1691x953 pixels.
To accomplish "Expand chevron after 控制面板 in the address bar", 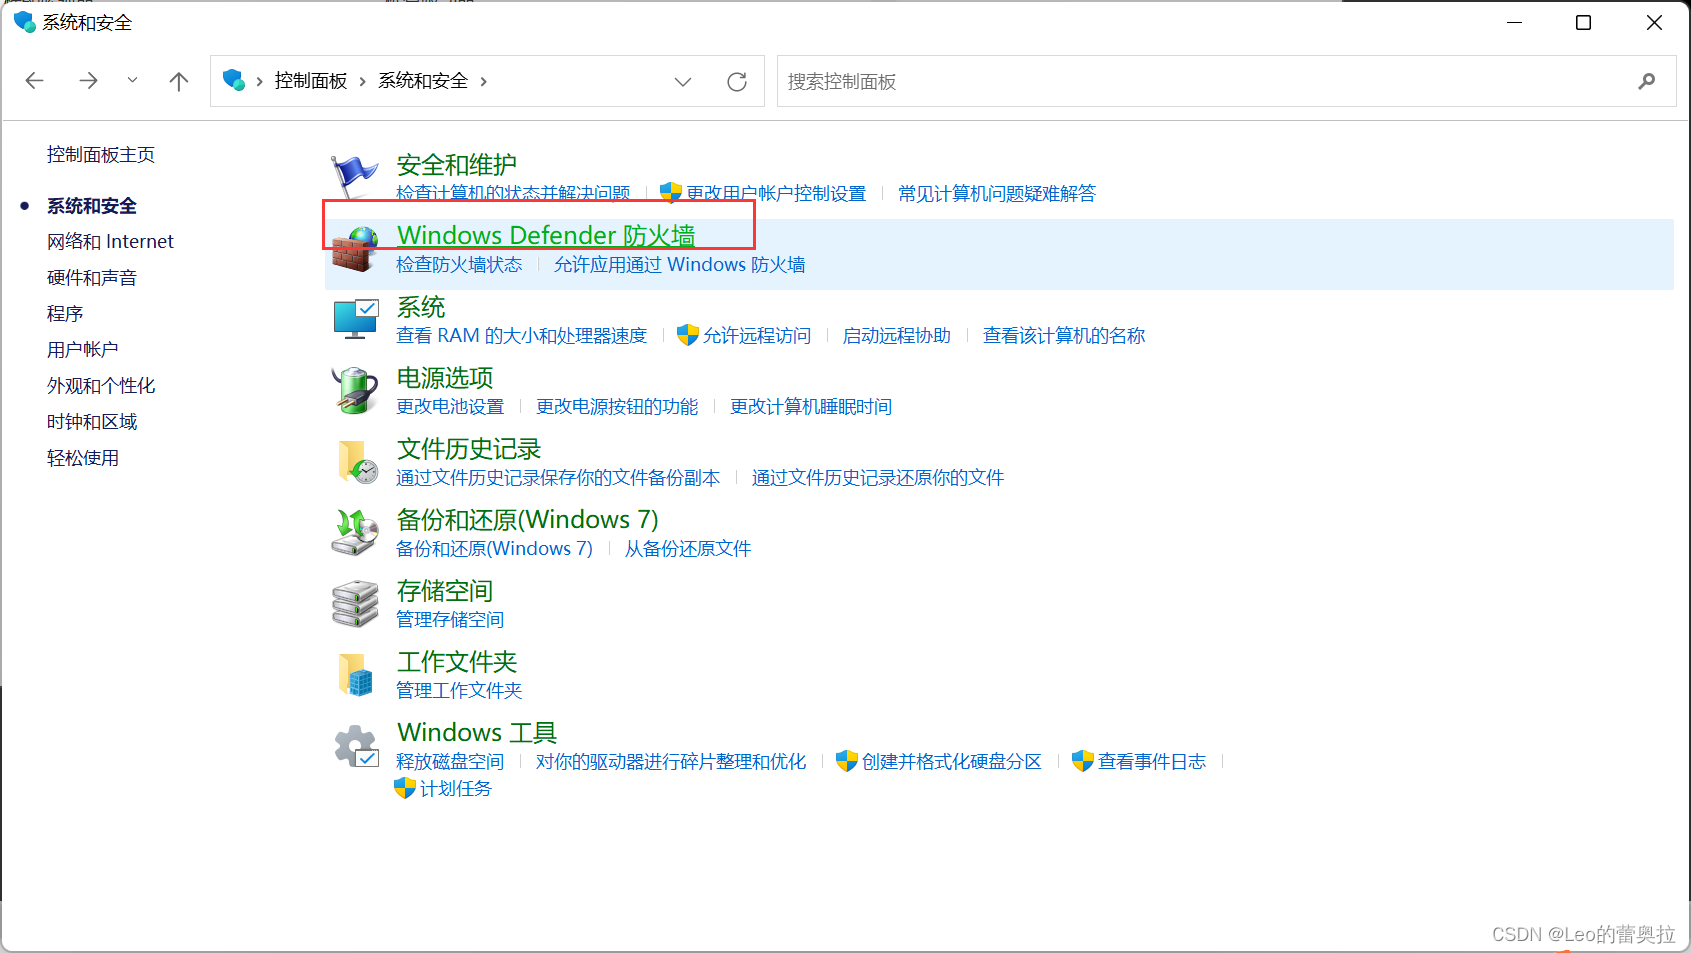I will point(362,81).
